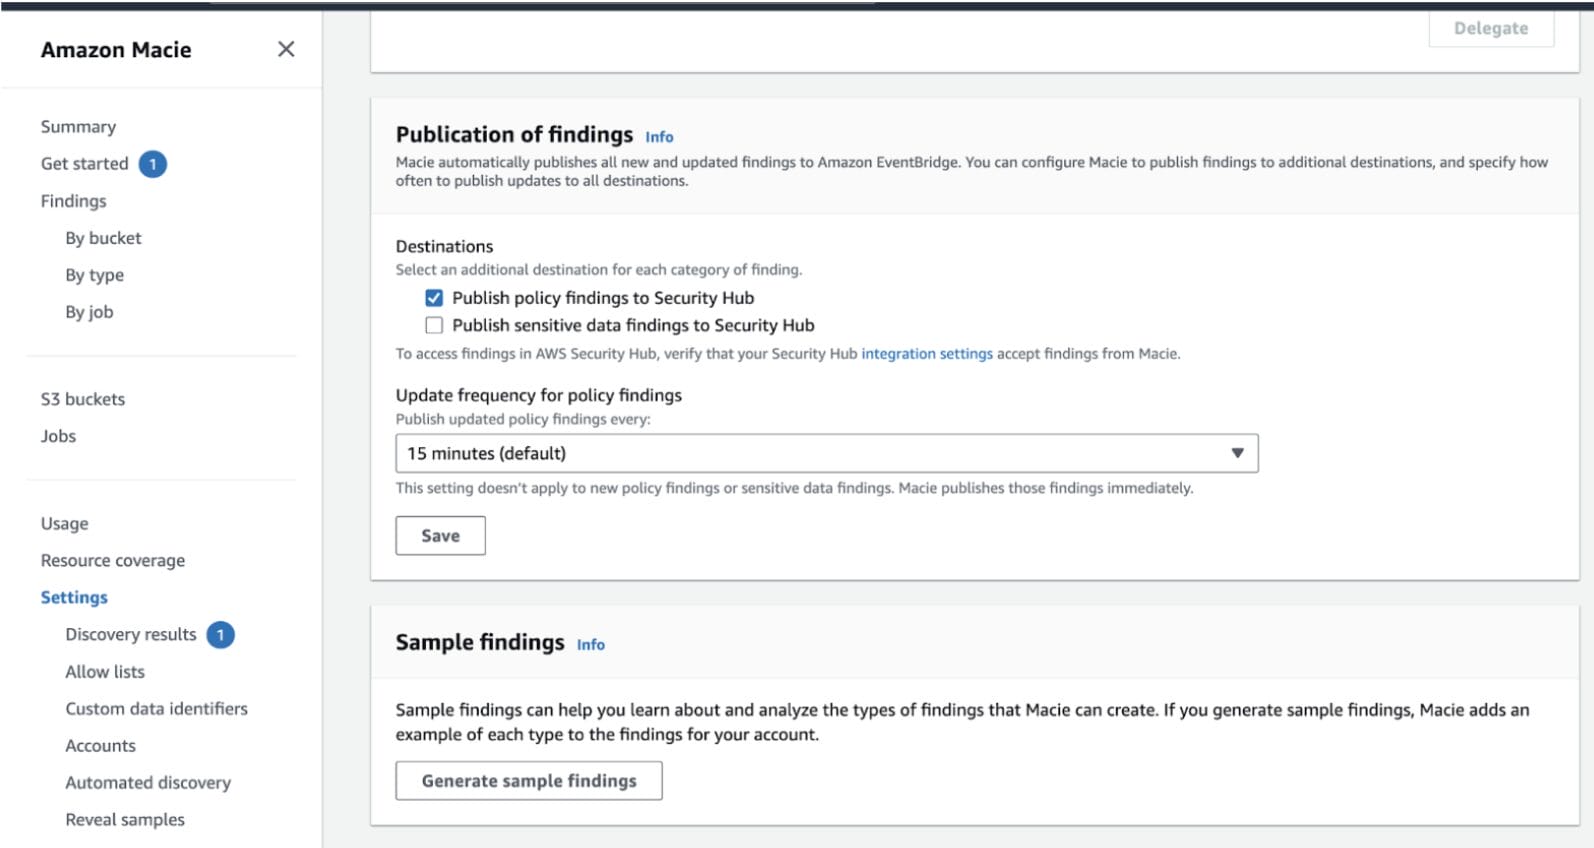
Task: Open Allow lists settings
Action: [x=105, y=672]
